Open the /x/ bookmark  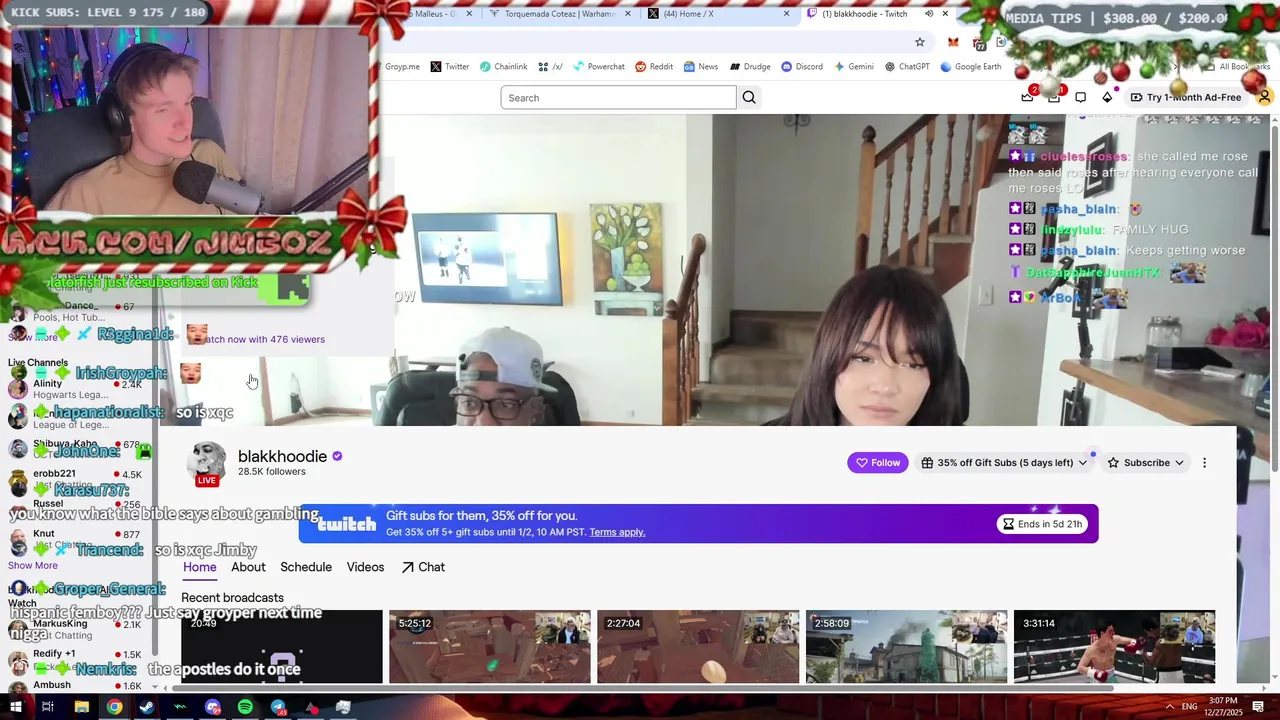click(x=550, y=67)
